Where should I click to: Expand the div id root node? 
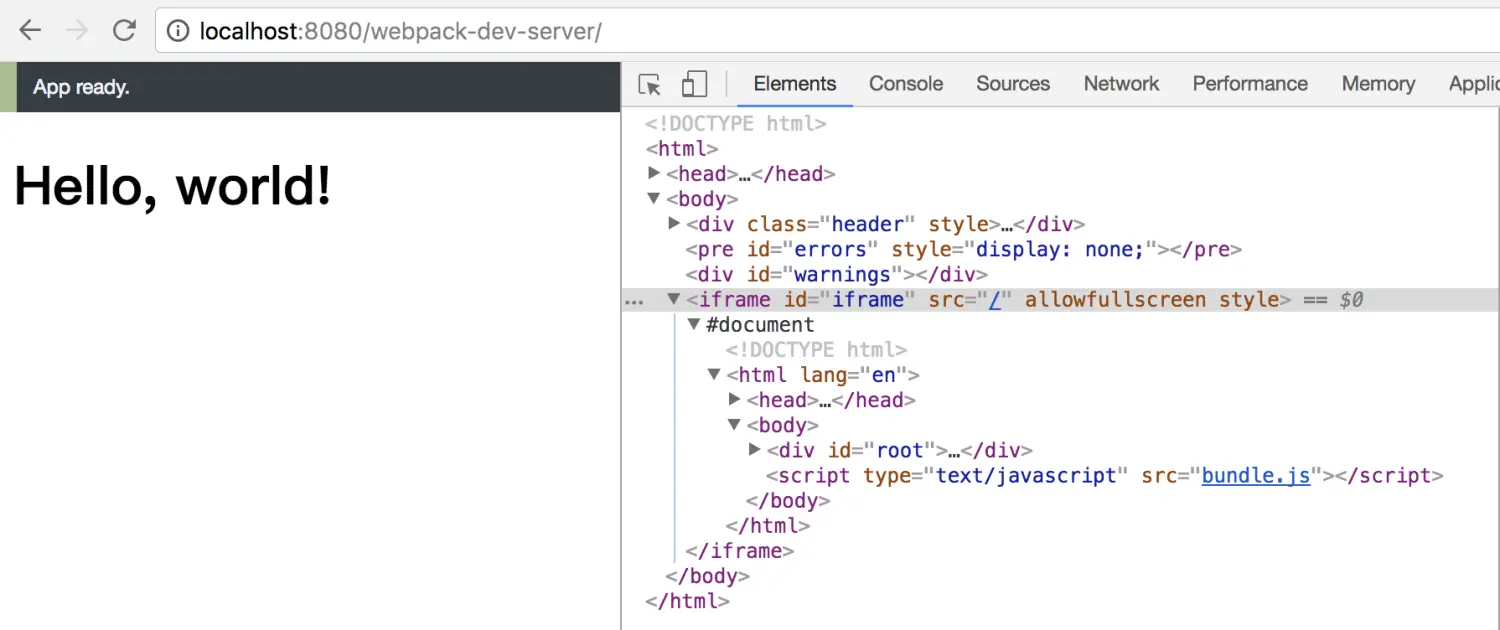[x=755, y=450]
